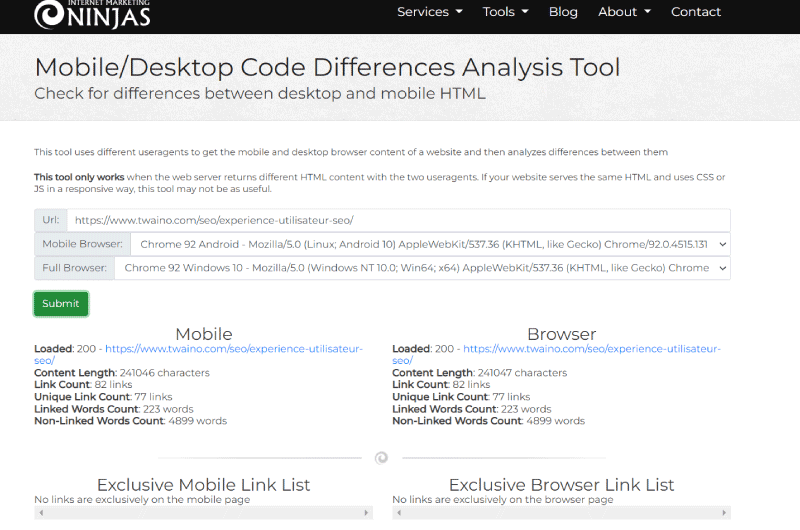Click the Url input field
This screenshot has width=800, height=530.
click(x=398, y=220)
